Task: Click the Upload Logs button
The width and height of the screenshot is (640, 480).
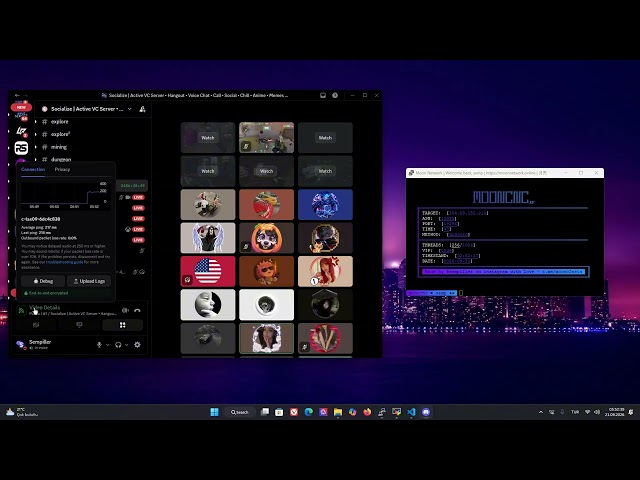Action: click(89, 281)
